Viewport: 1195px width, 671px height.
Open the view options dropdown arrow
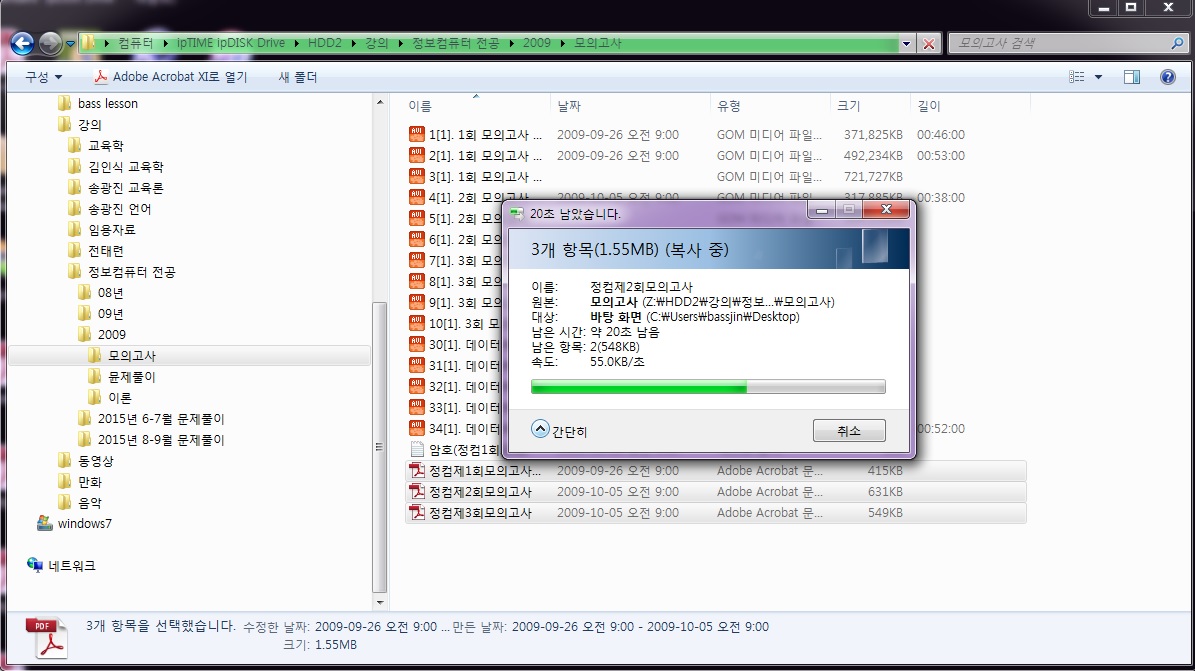(x=1098, y=77)
